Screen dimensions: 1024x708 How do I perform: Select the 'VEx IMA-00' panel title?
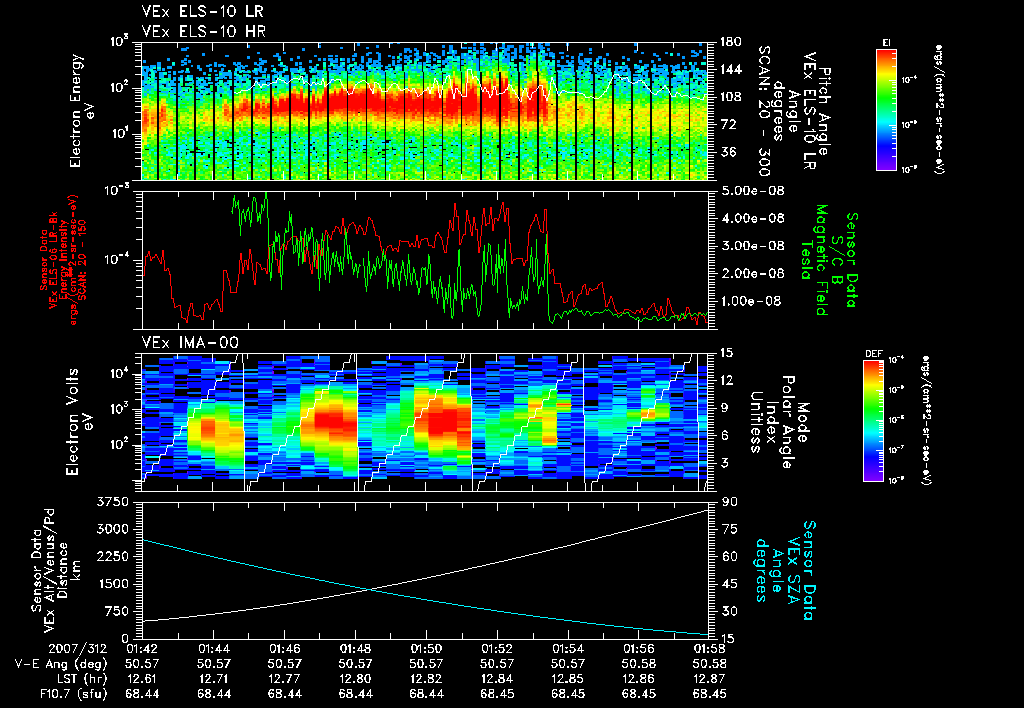(190, 342)
